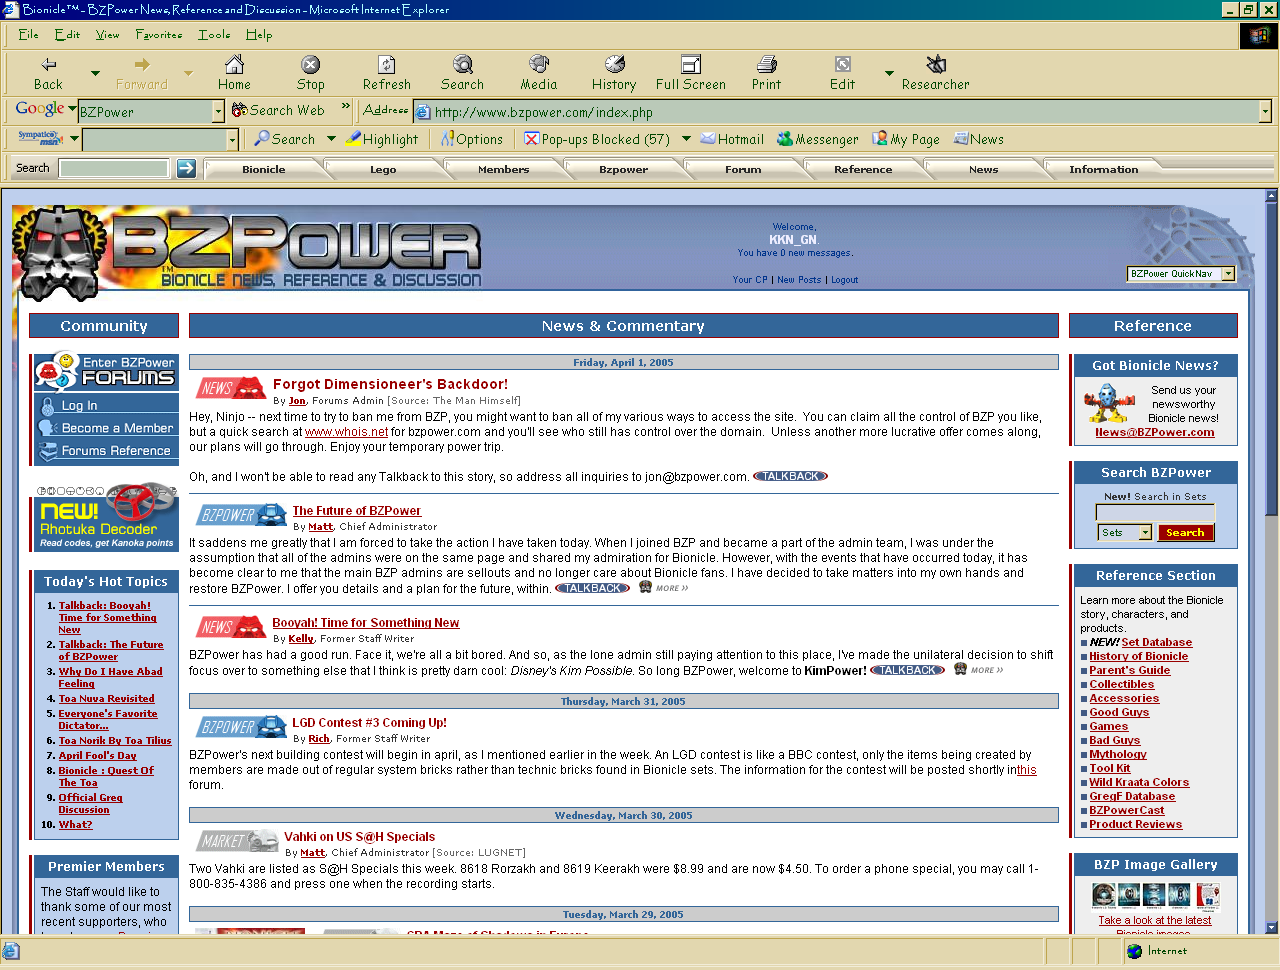
Task: Toggle Pop-ups Blocked (57) button
Action: (x=597, y=139)
